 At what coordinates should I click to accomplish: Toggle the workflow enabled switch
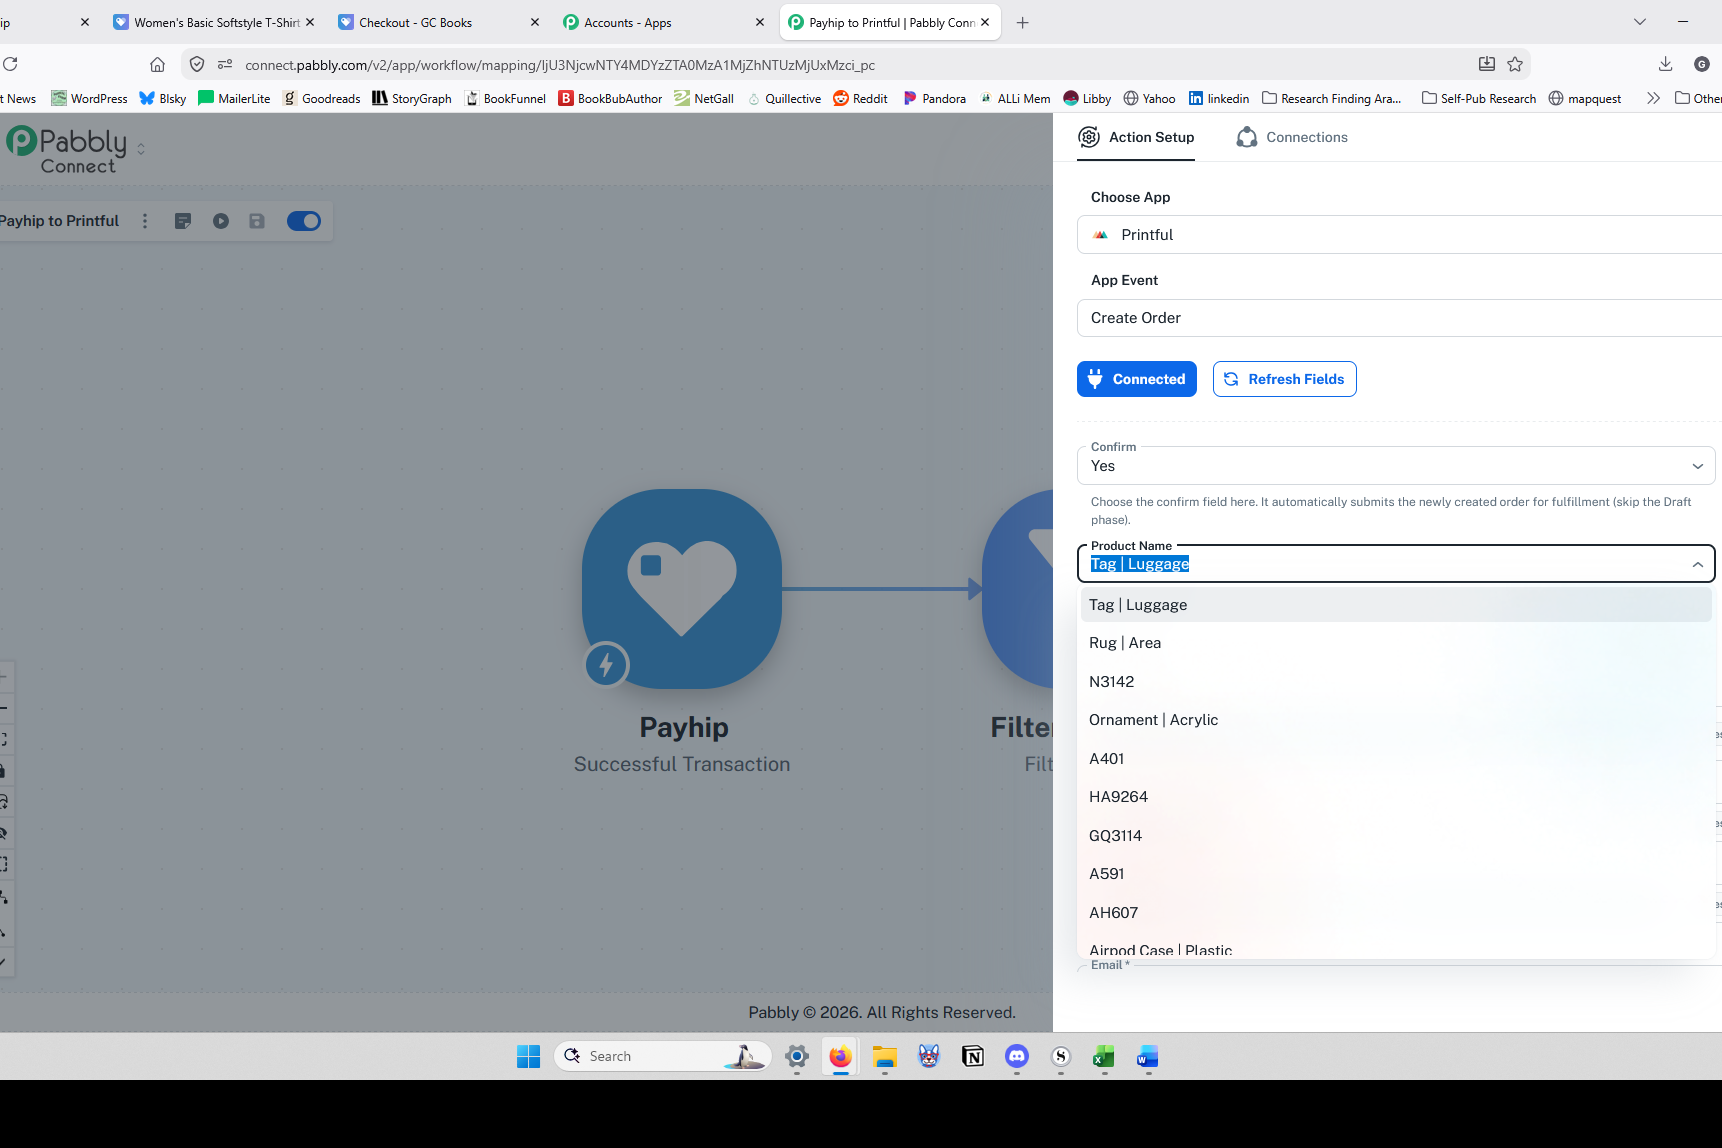pos(304,221)
